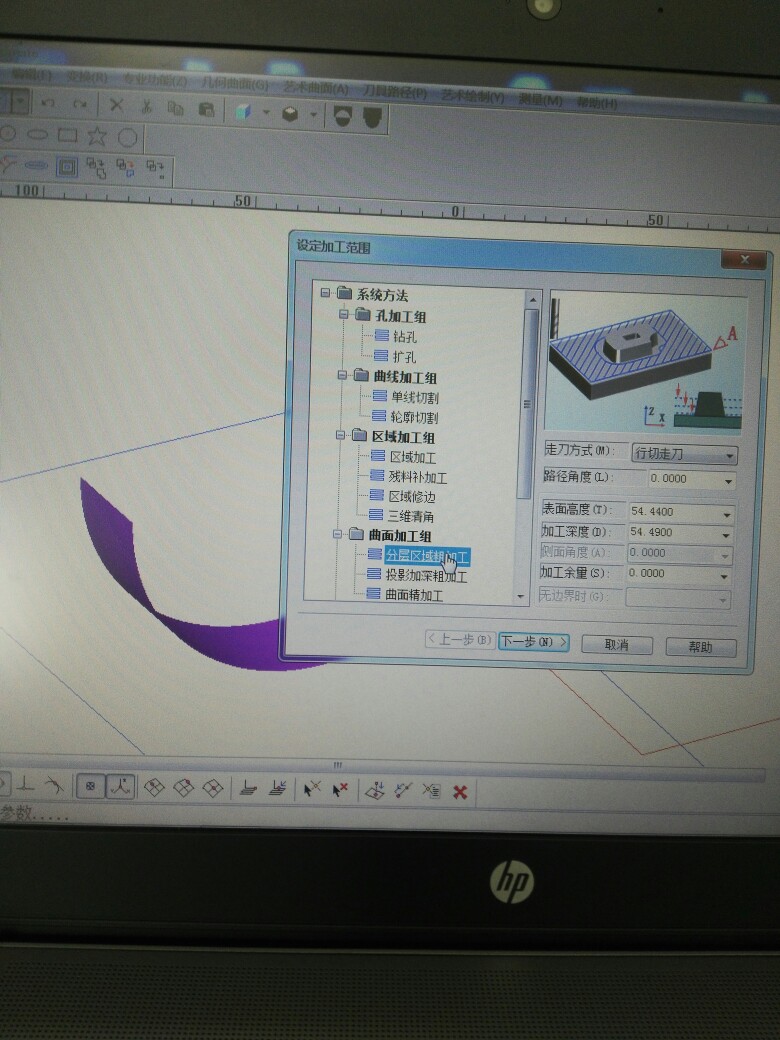Open the 加工余量 dropdown arrow
Screen dimensions: 780x1040
724,576
